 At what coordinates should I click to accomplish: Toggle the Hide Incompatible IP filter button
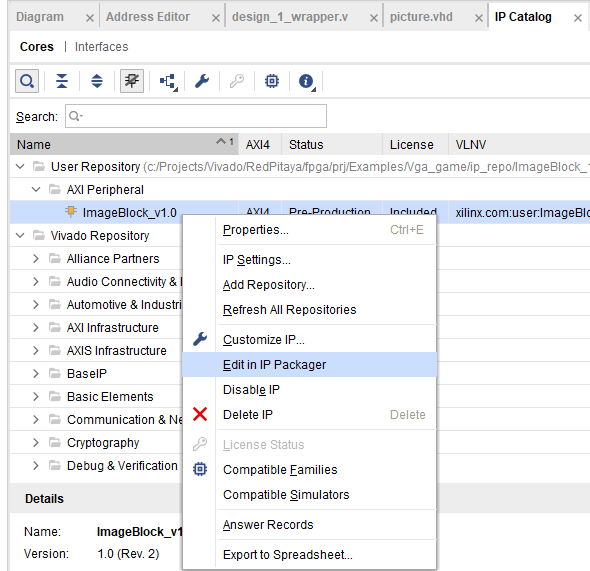132,81
